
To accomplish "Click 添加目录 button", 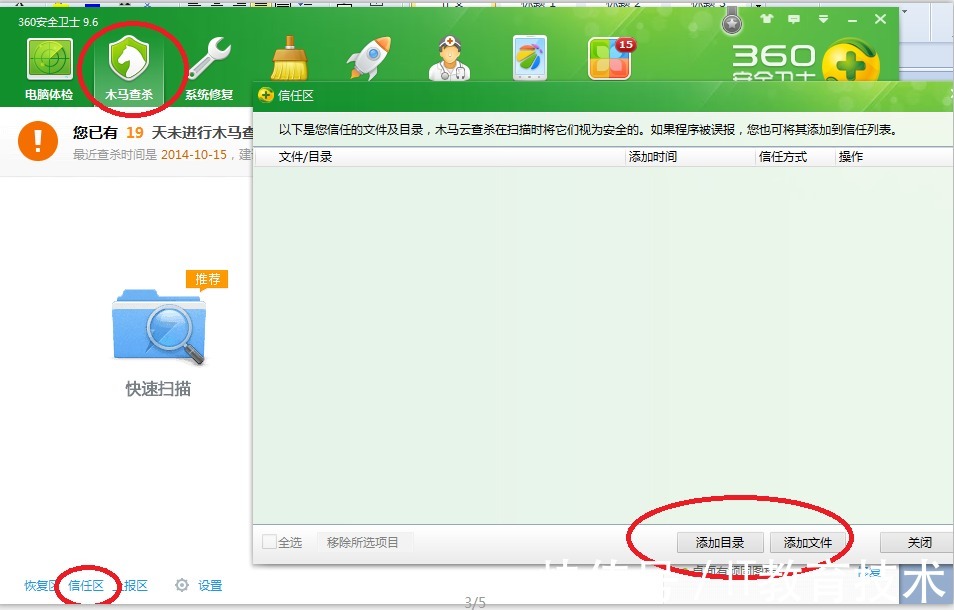I will tap(720, 542).
